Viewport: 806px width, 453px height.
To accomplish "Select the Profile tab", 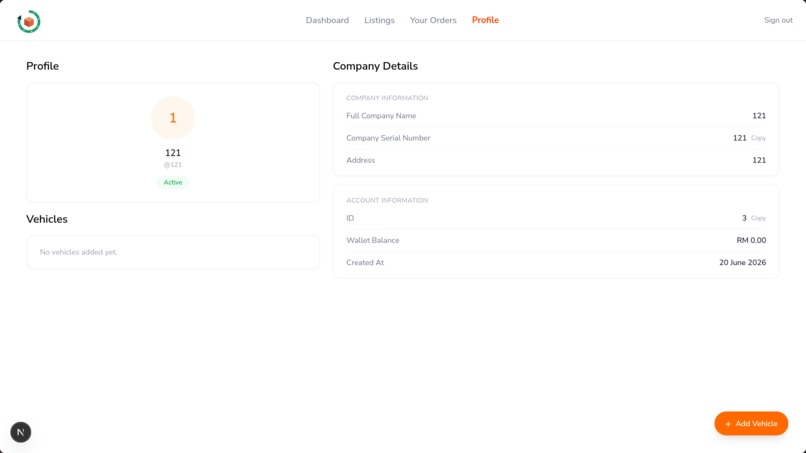I will coord(485,20).
